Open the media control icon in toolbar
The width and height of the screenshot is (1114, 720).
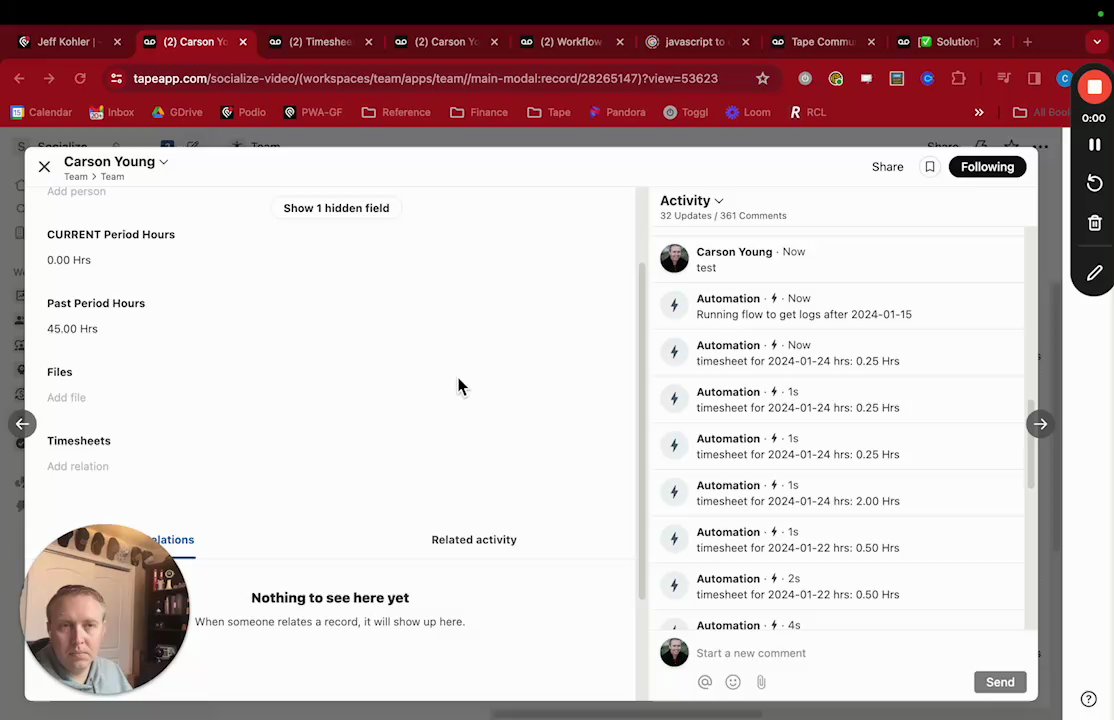click(x=1002, y=79)
